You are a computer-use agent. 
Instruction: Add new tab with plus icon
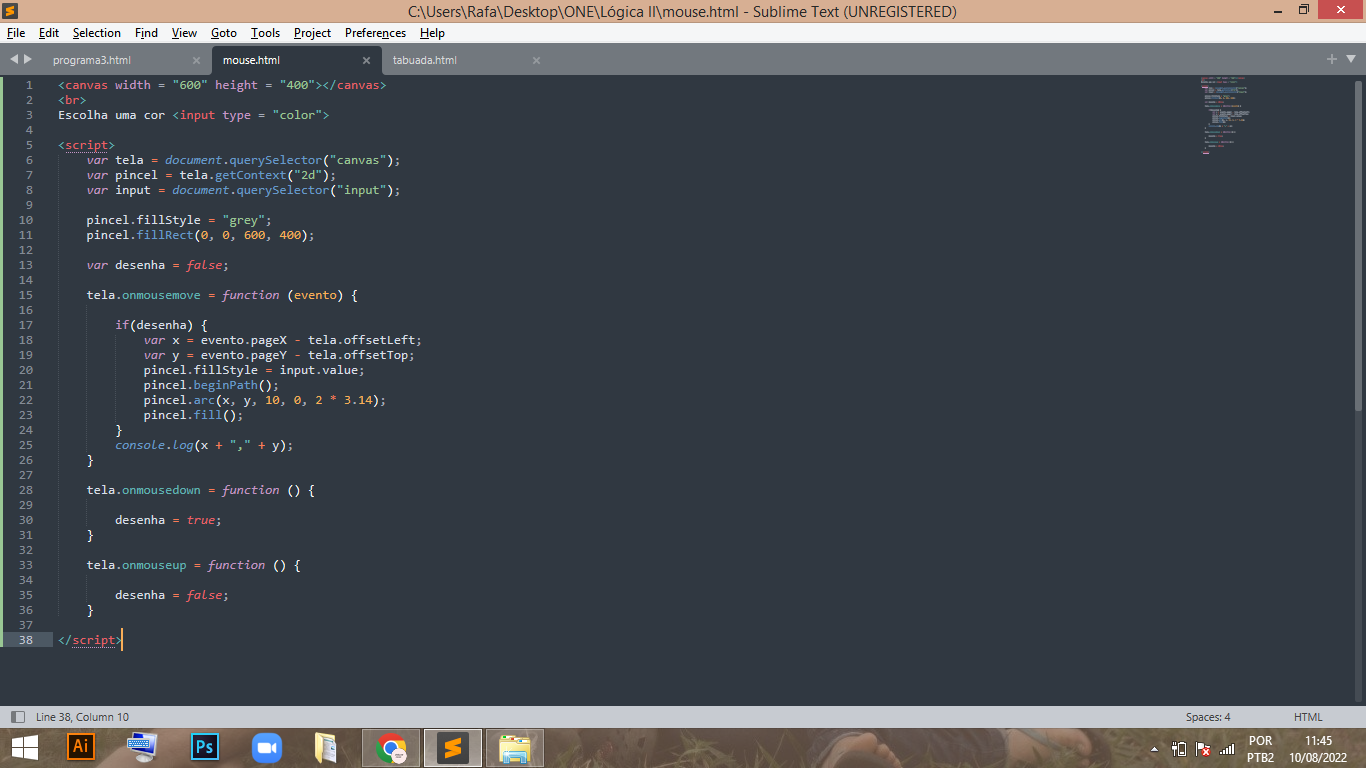point(1332,59)
